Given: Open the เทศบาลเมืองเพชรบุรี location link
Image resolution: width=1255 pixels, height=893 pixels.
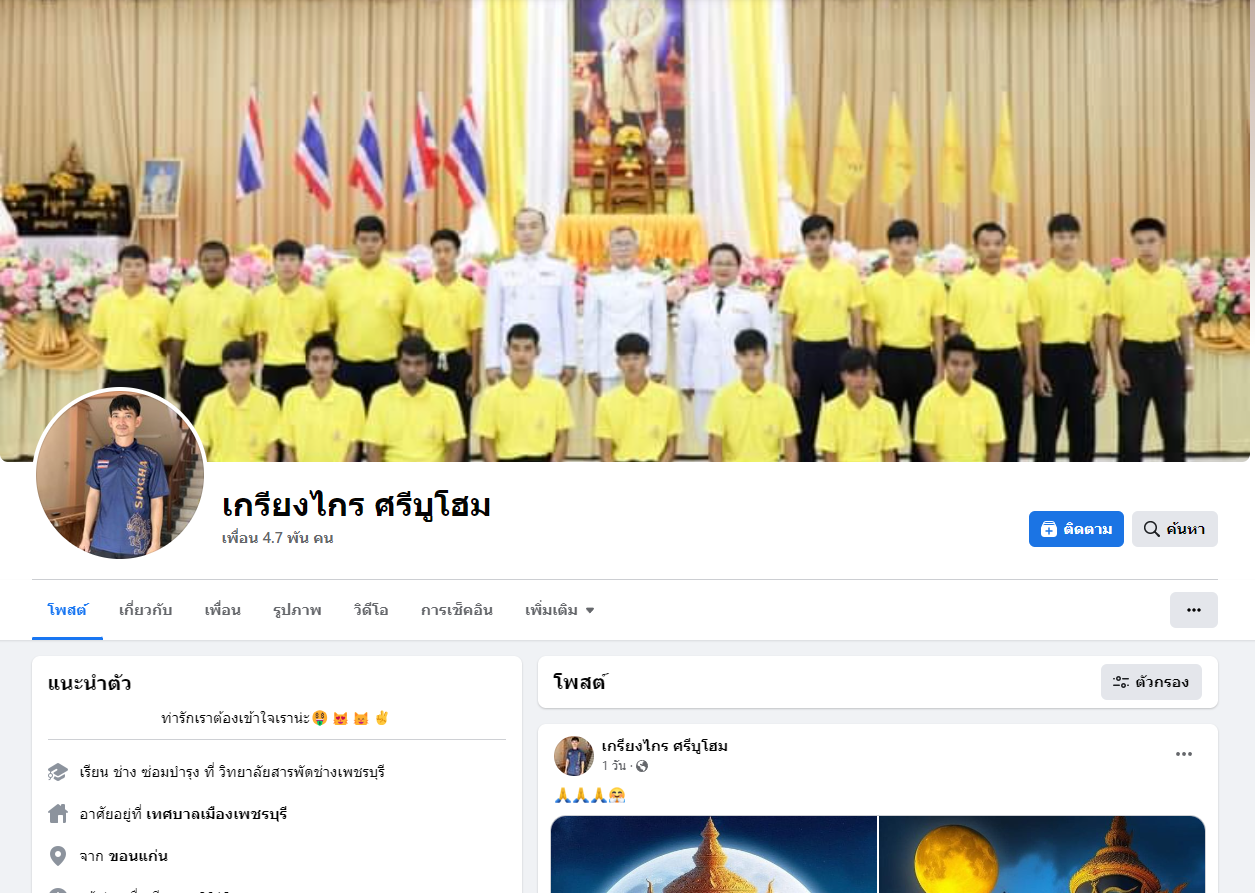Looking at the screenshot, I should (x=216, y=814).
